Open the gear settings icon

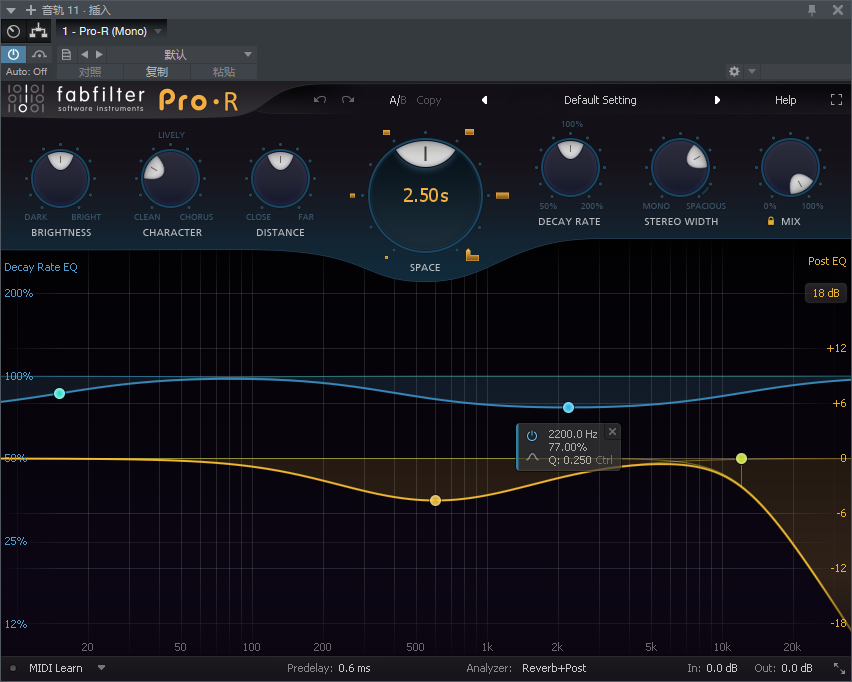(734, 71)
